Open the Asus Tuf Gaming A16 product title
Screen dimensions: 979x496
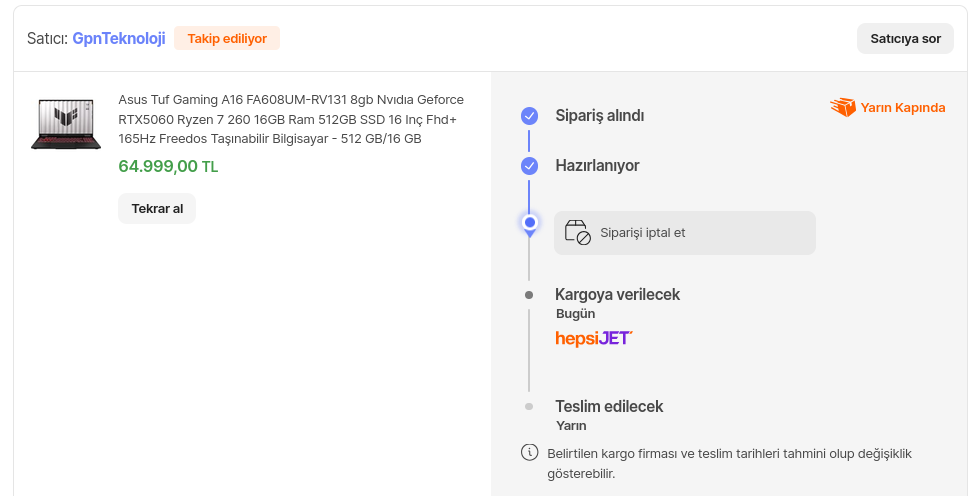pos(291,119)
